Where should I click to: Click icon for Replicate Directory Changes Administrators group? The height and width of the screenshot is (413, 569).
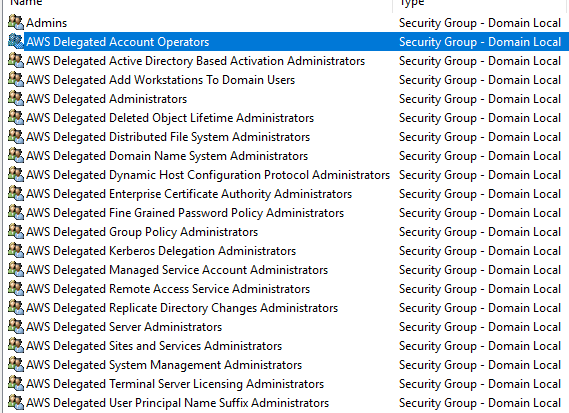[16, 307]
